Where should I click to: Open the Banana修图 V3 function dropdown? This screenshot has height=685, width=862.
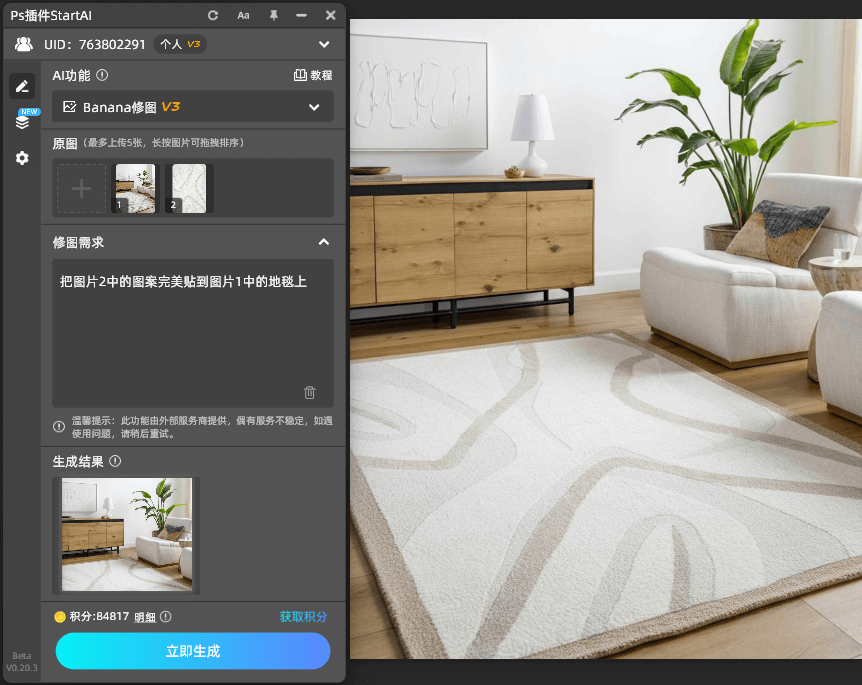tap(192, 106)
